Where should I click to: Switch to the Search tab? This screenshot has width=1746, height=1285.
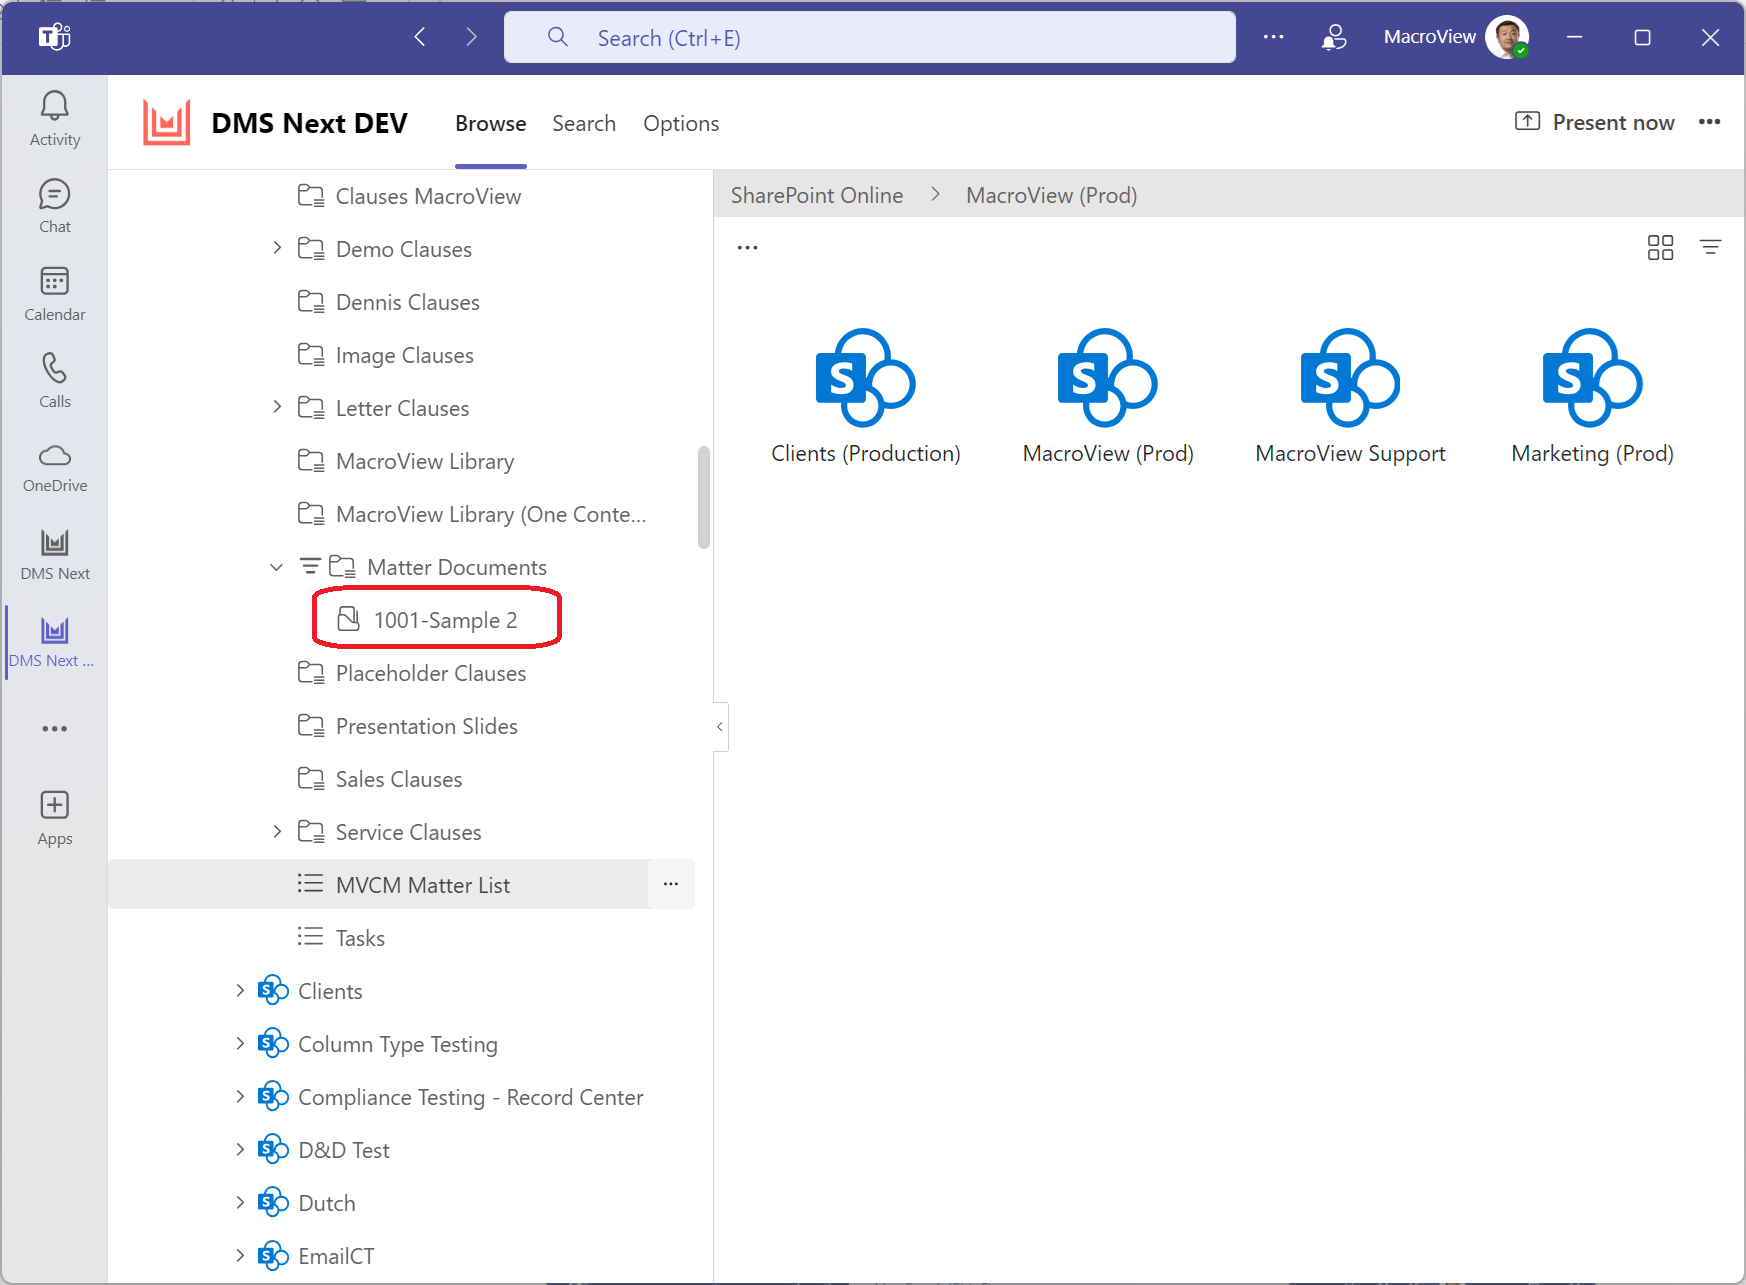[x=584, y=123]
